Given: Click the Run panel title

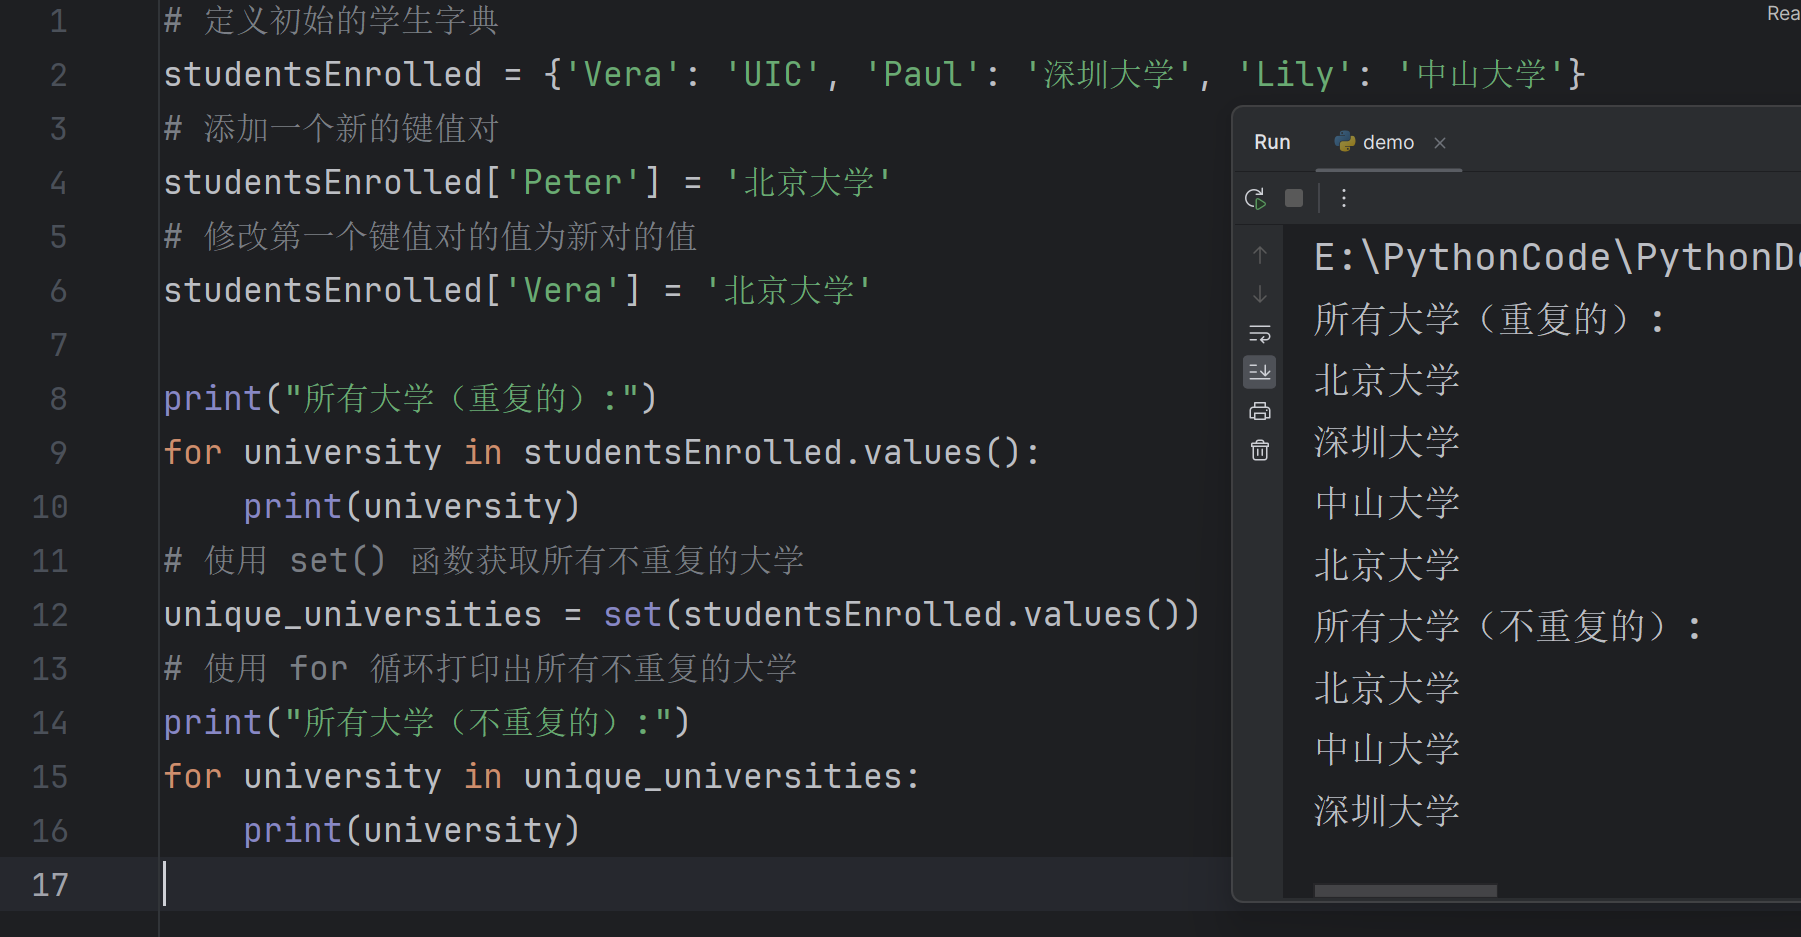Looking at the screenshot, I should [1272, 142].
